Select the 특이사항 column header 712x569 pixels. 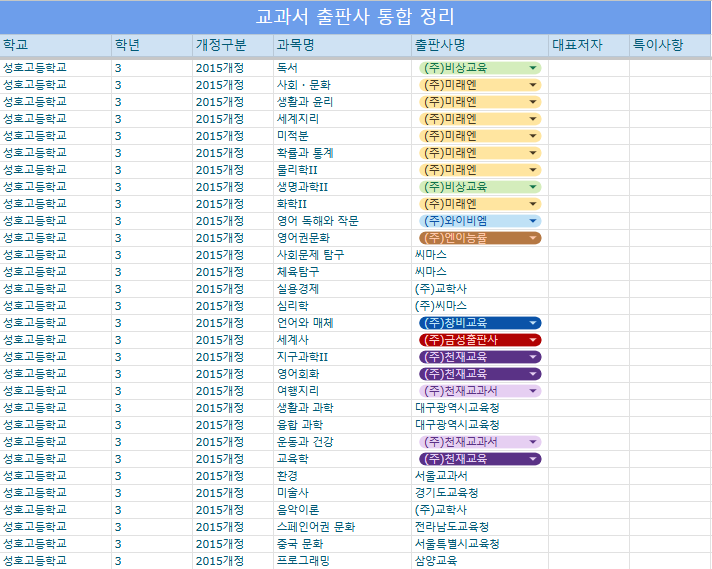click(x=670, y=45)
